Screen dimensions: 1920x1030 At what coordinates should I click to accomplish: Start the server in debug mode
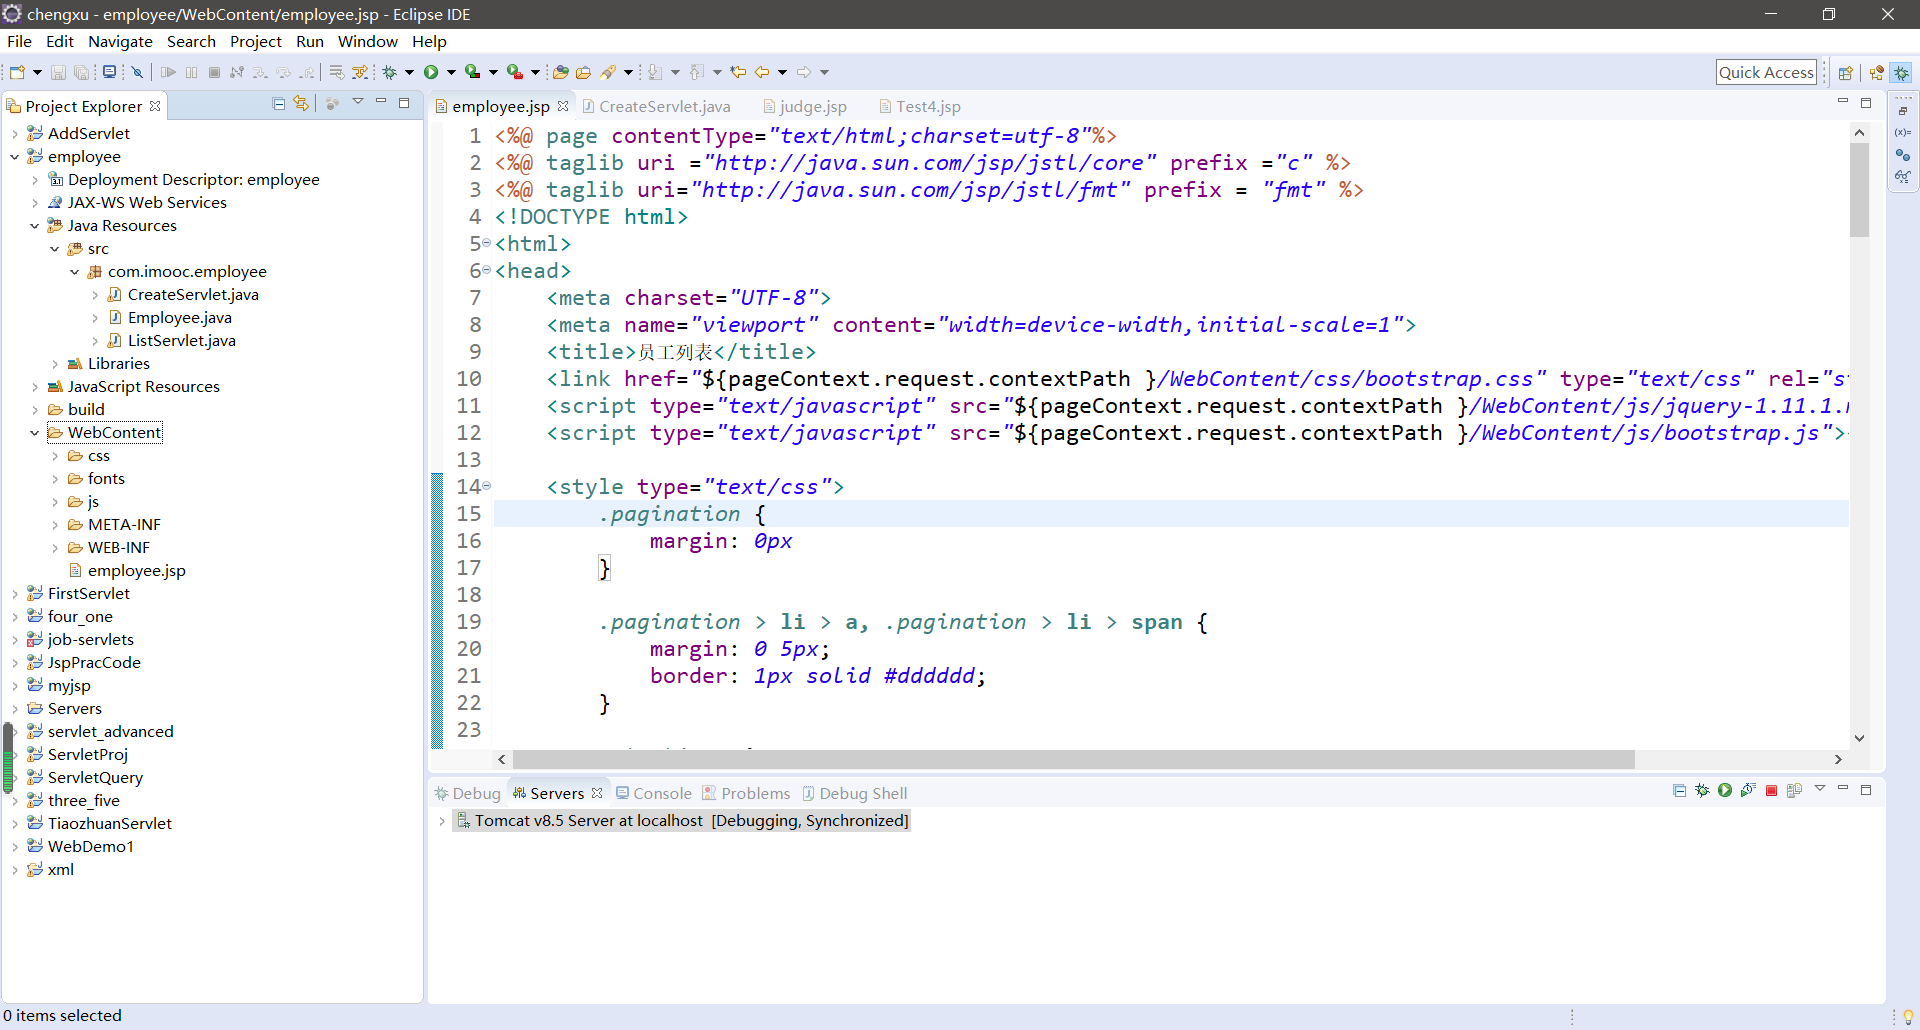coord(1702,791)
